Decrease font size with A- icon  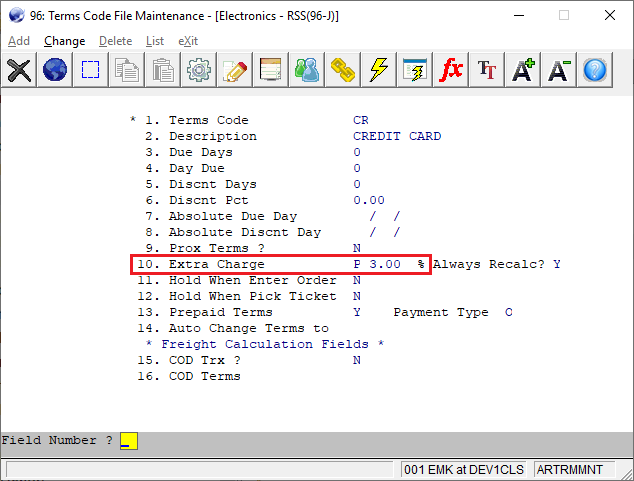(559, 70)
